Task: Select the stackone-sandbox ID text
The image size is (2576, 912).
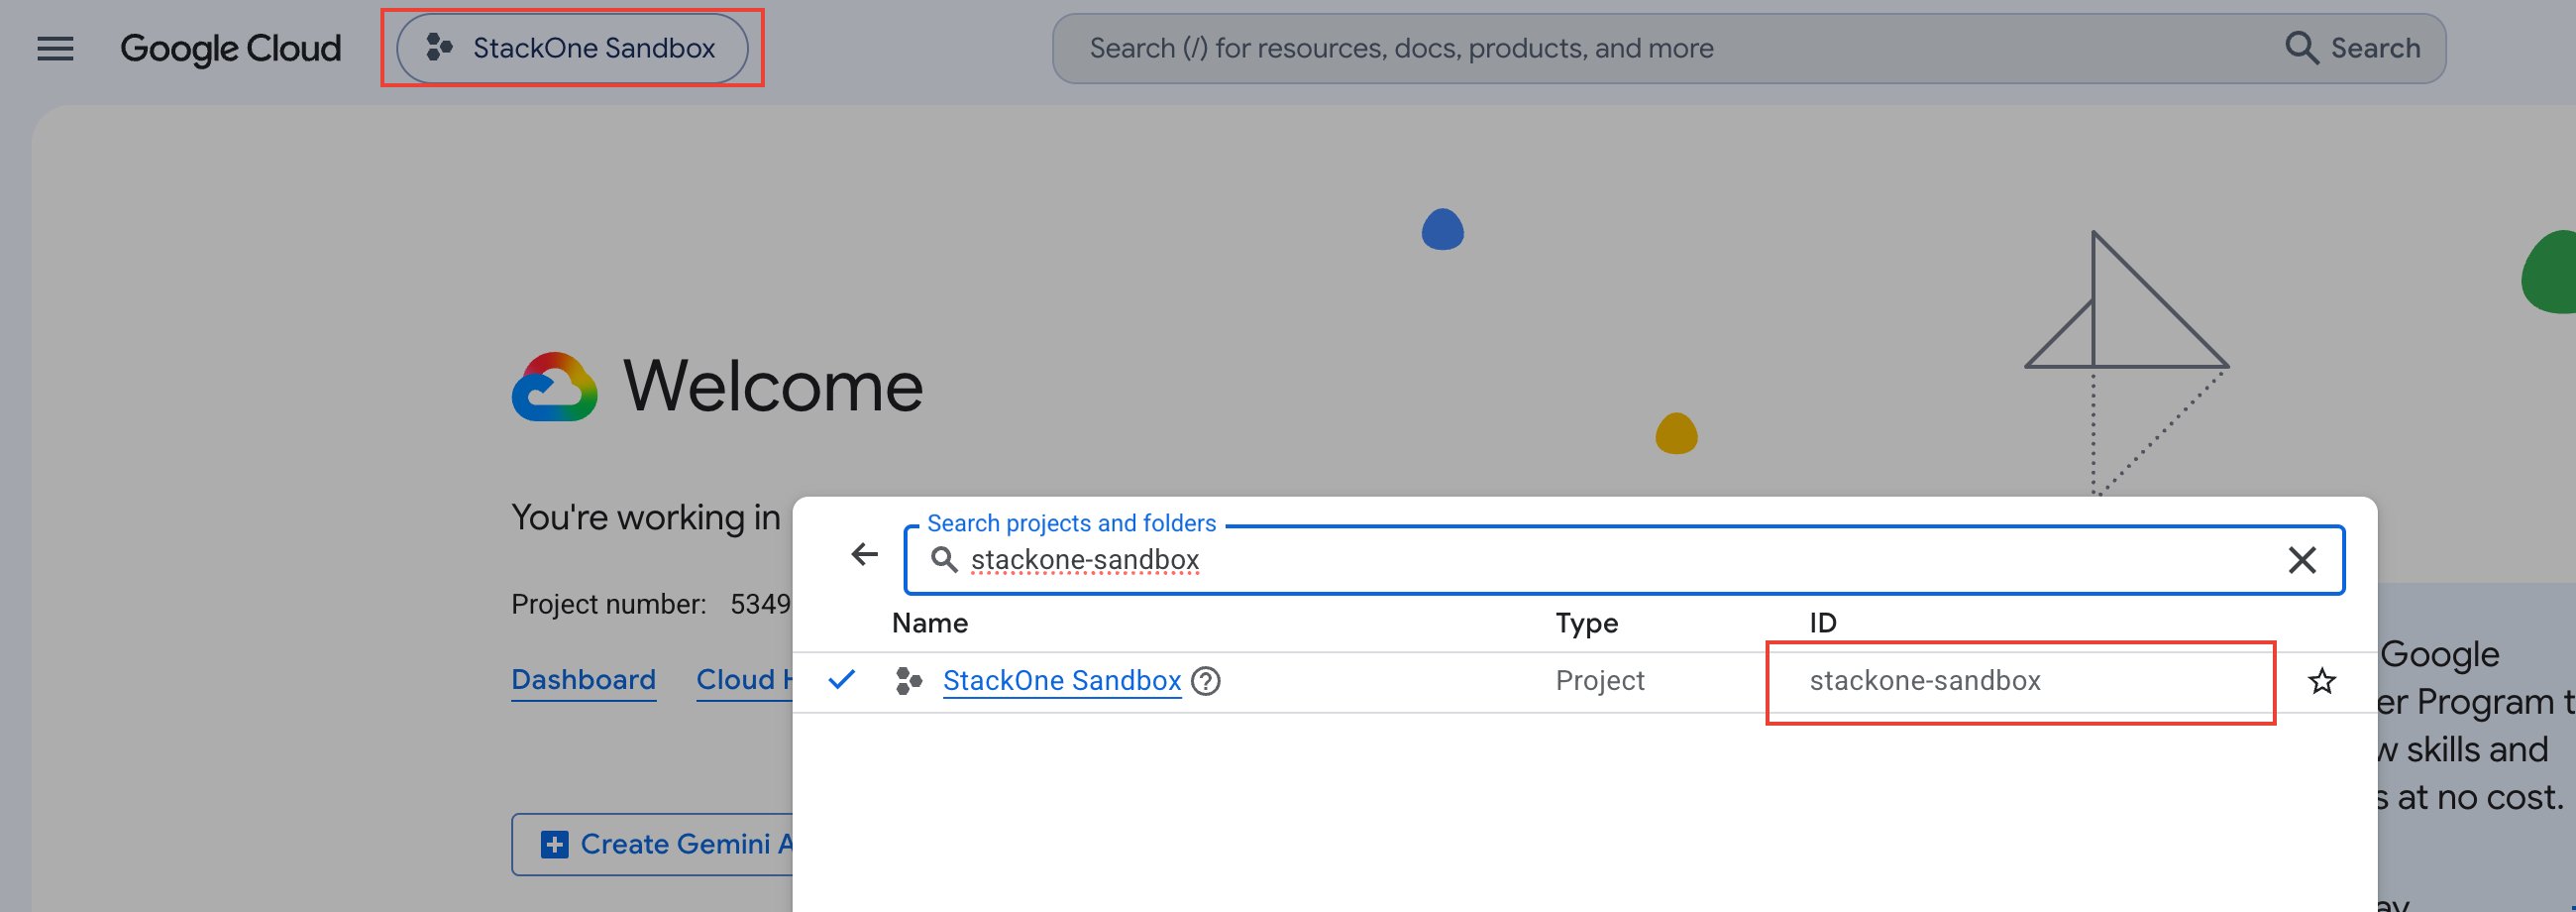Action: (x=1925, y=681)
